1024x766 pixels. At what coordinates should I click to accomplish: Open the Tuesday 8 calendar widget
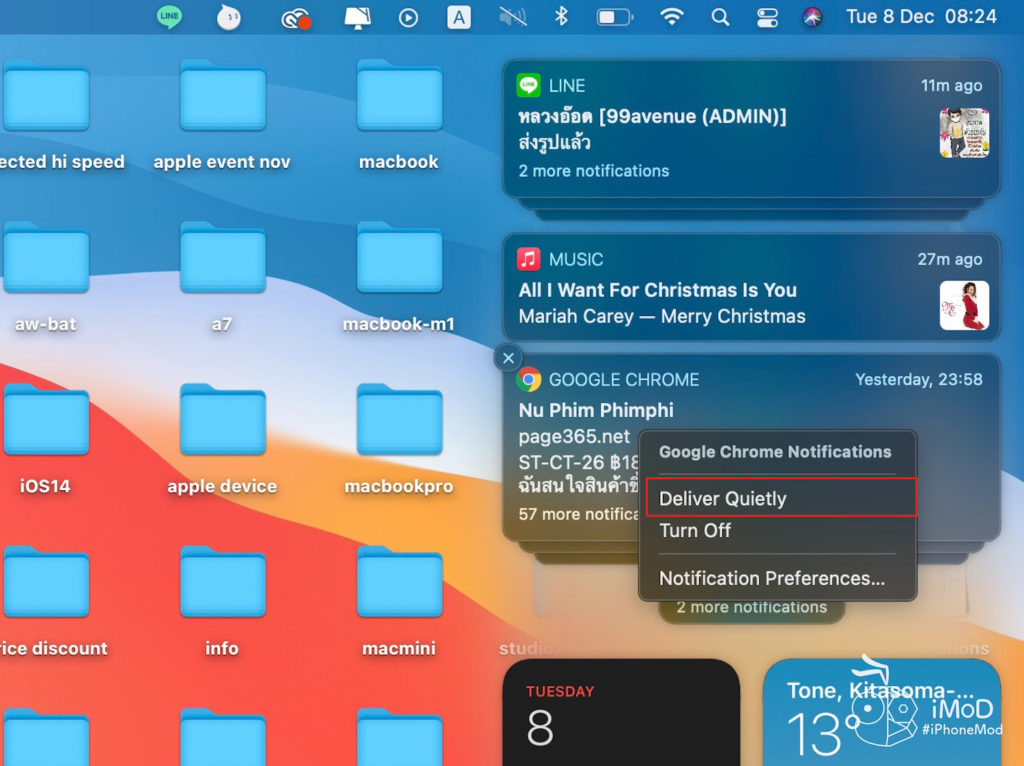point(620,712)
